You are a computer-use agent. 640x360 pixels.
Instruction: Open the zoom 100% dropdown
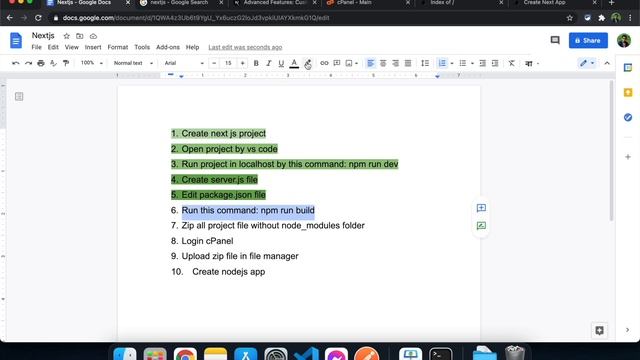tap(91, 63)
